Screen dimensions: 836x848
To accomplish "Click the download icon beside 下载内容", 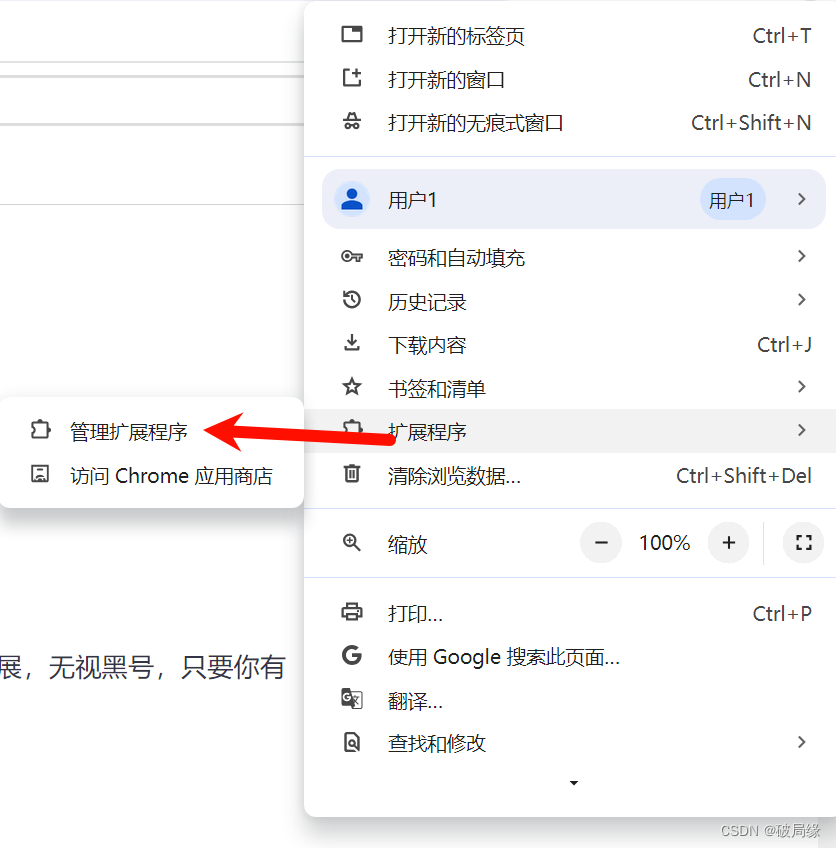I will coord(352,344).
